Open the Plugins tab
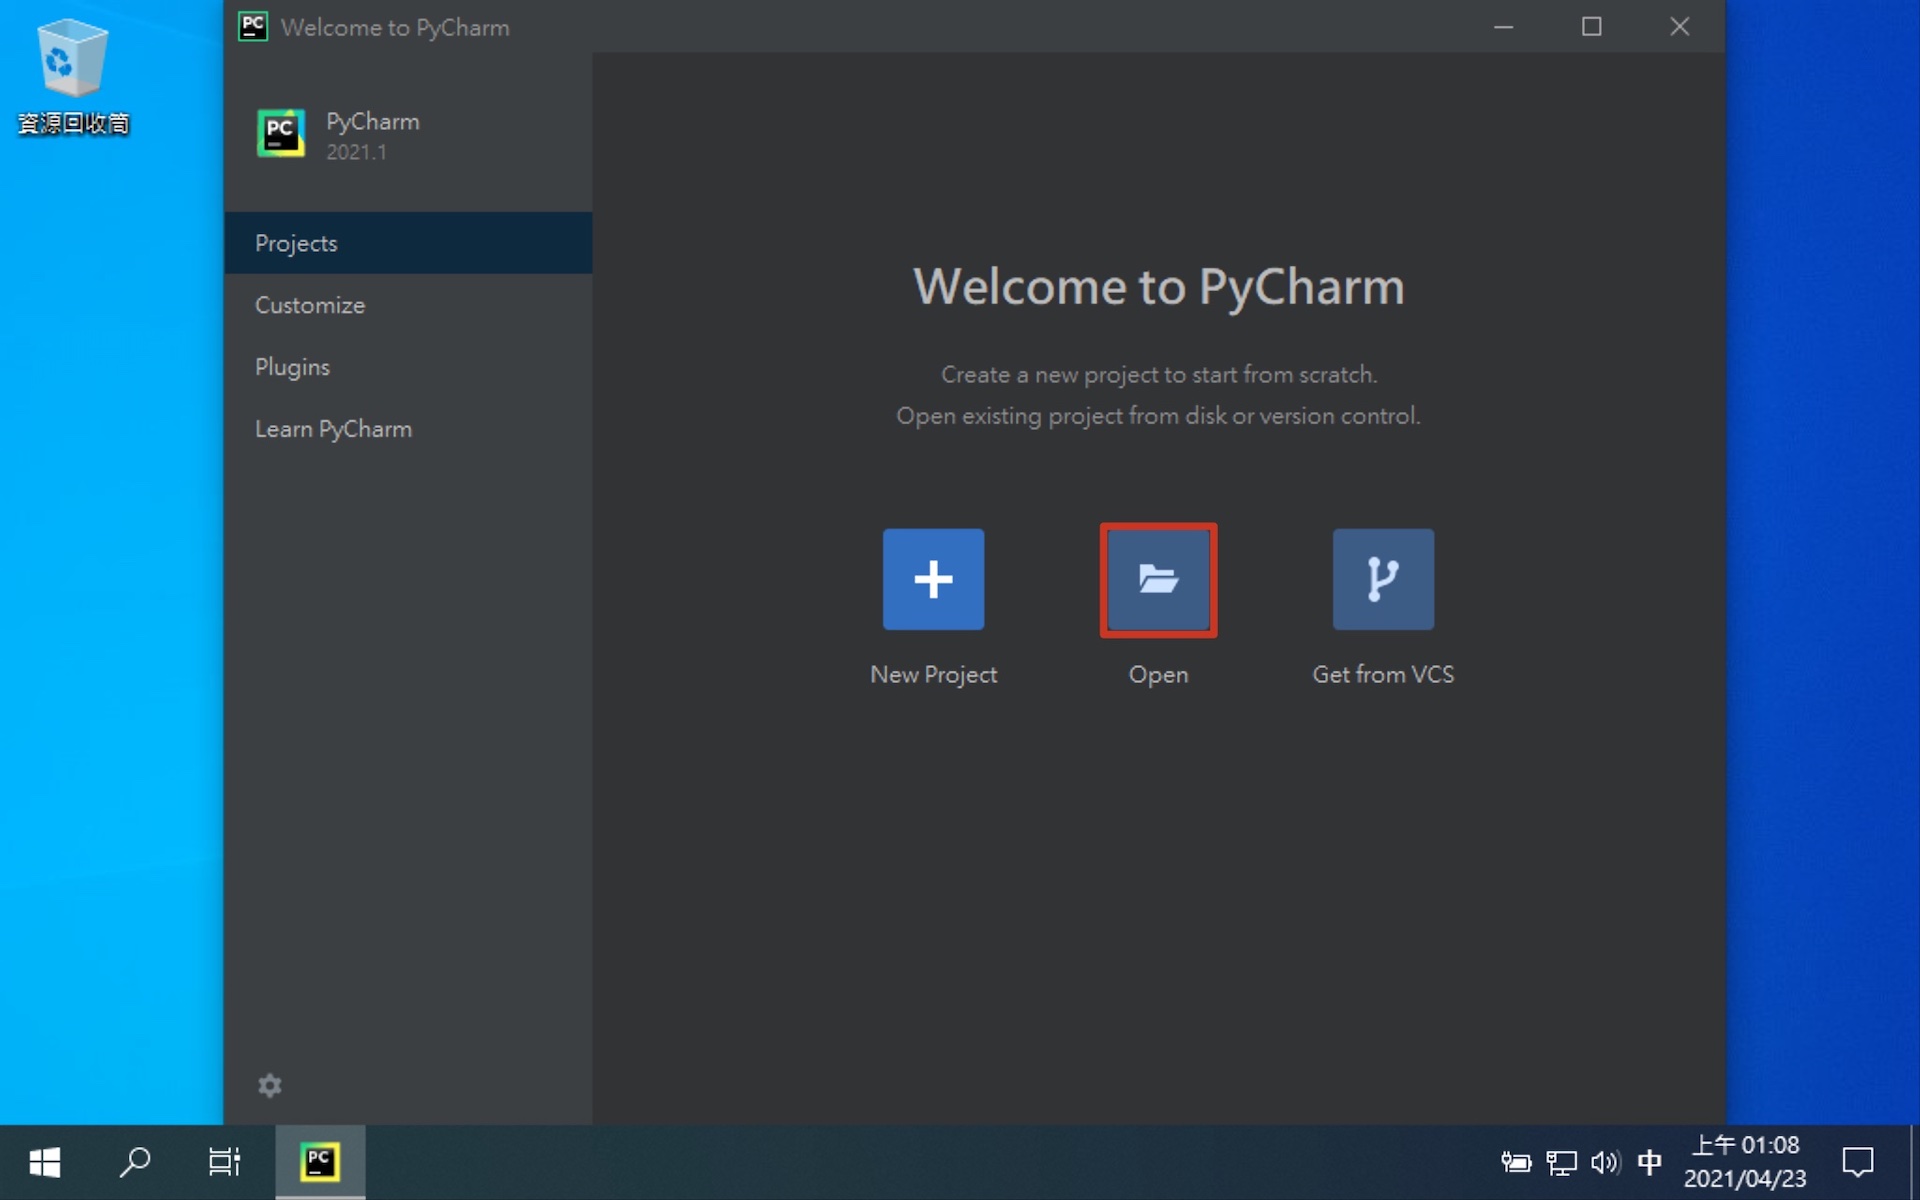 (408, 367)
